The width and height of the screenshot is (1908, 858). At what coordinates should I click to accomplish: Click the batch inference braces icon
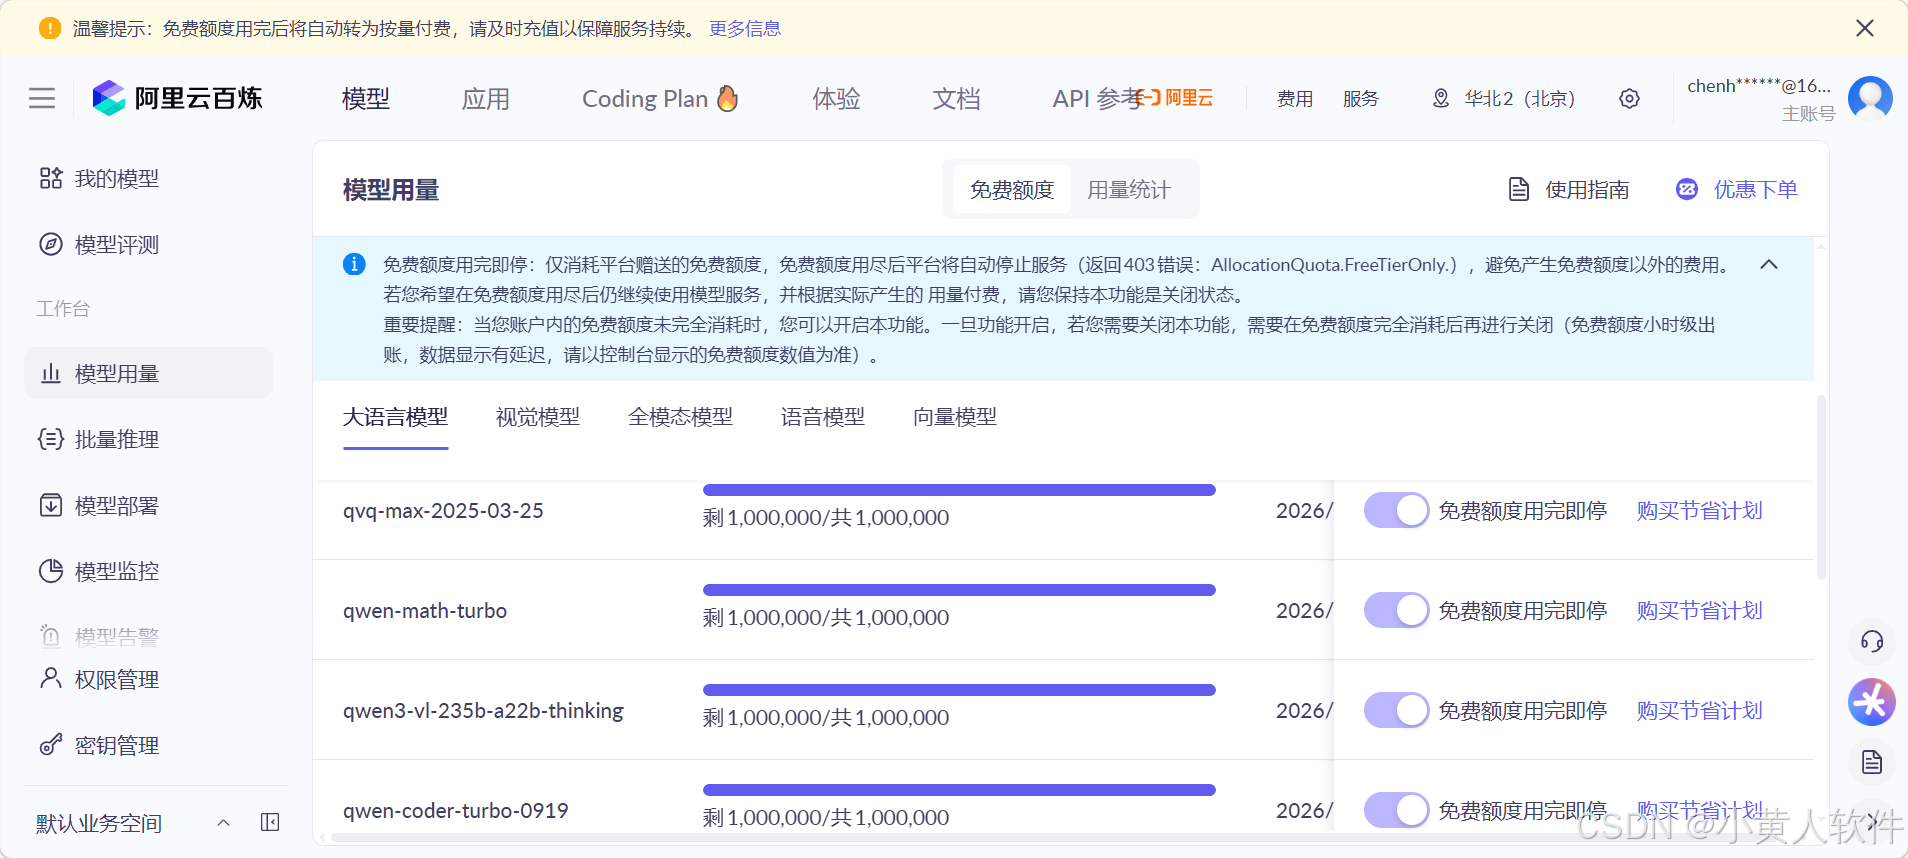[51, 439]
